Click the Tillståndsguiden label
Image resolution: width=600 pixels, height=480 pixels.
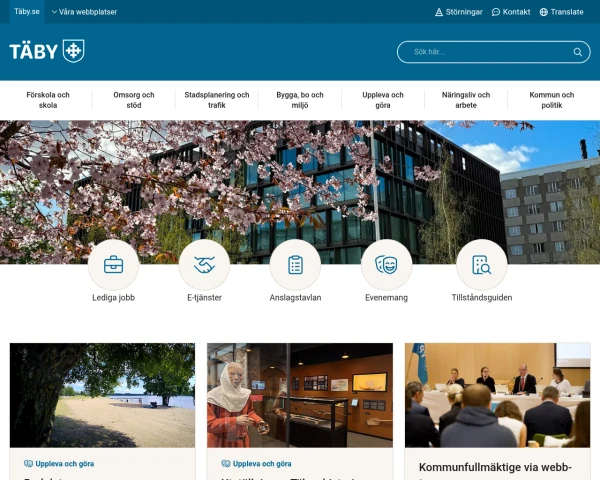point(482,297)
